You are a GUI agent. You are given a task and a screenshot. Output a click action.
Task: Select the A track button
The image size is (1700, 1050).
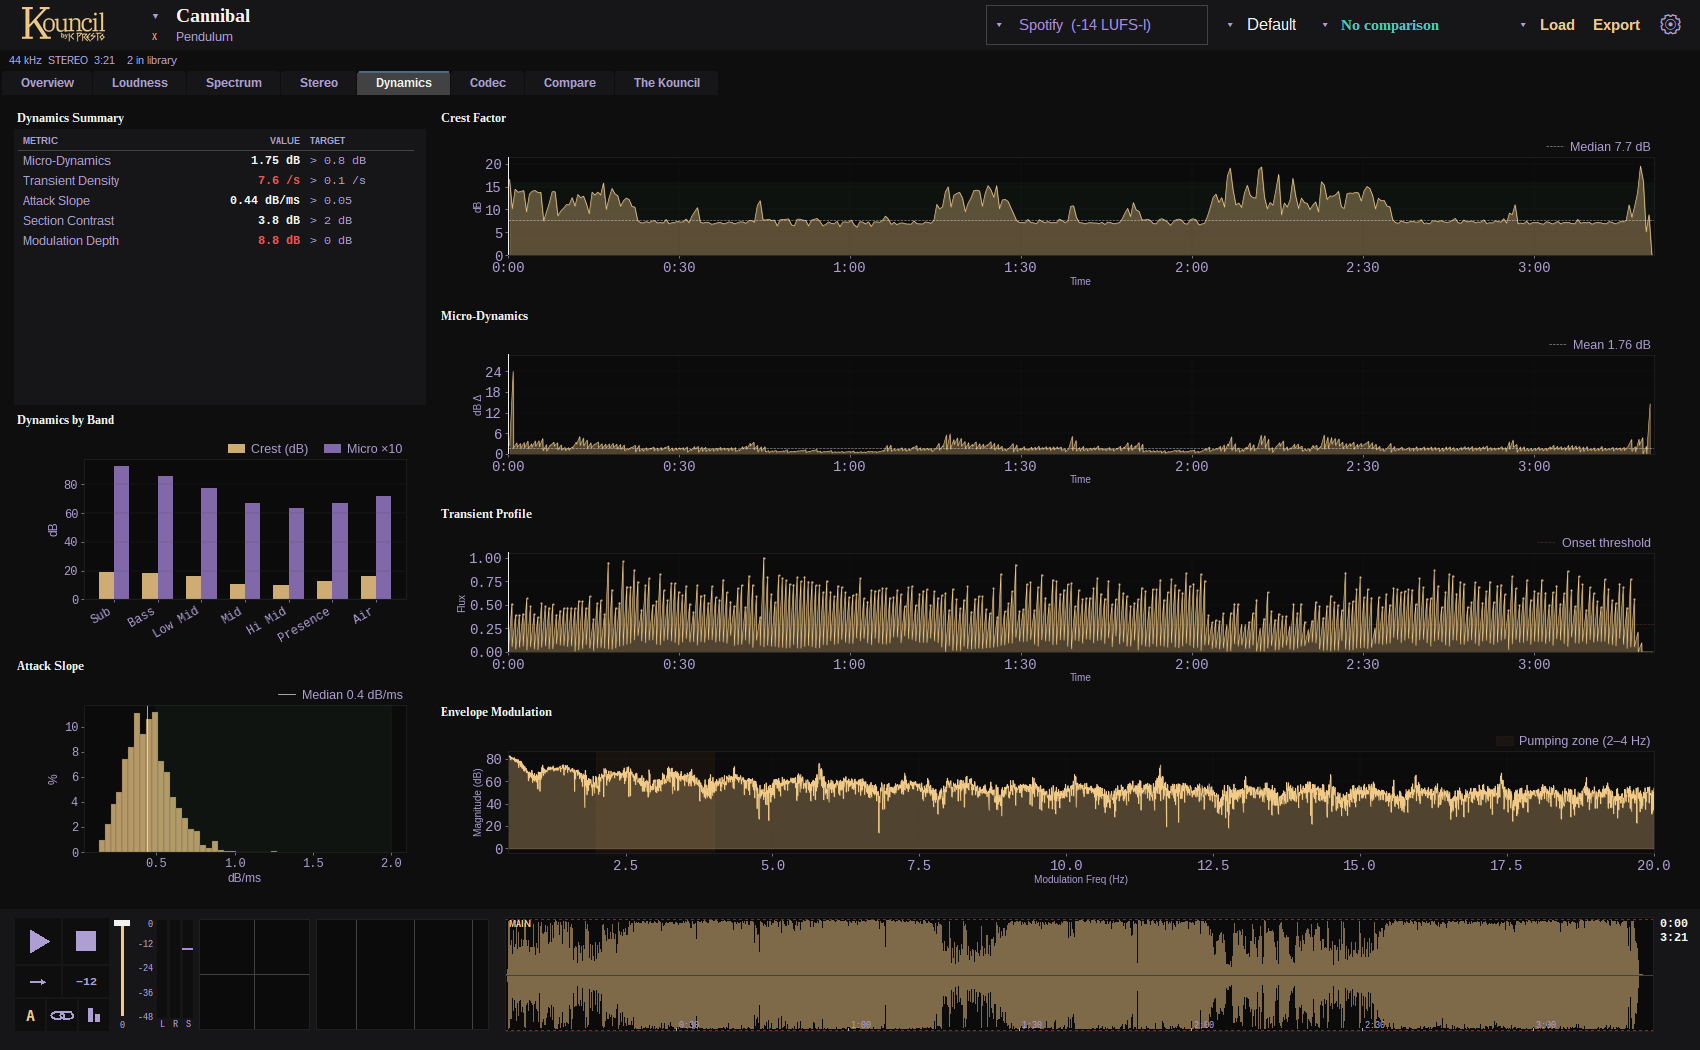(x=30, y=1016)
